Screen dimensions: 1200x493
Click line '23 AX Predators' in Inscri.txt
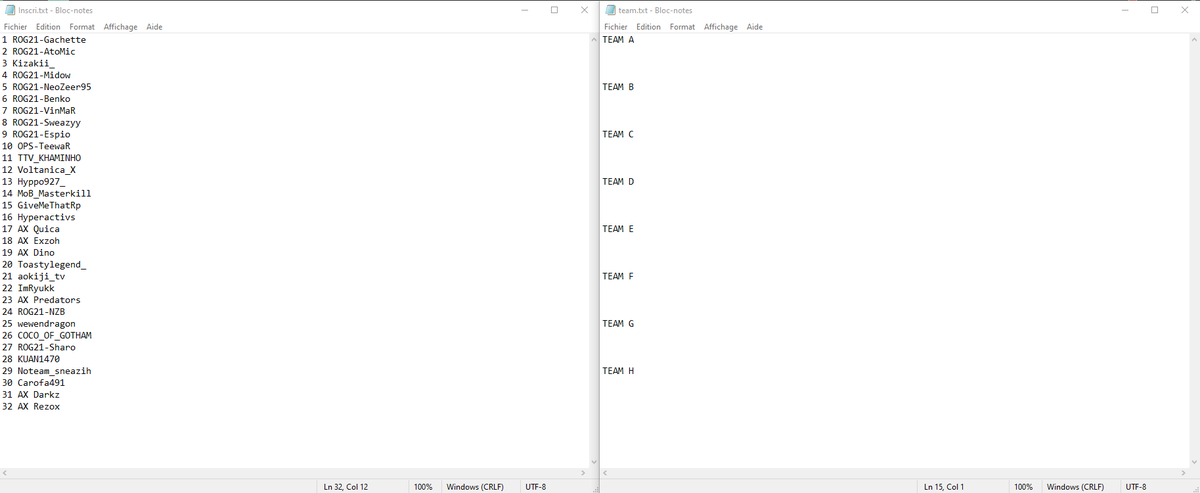point(42,300)
